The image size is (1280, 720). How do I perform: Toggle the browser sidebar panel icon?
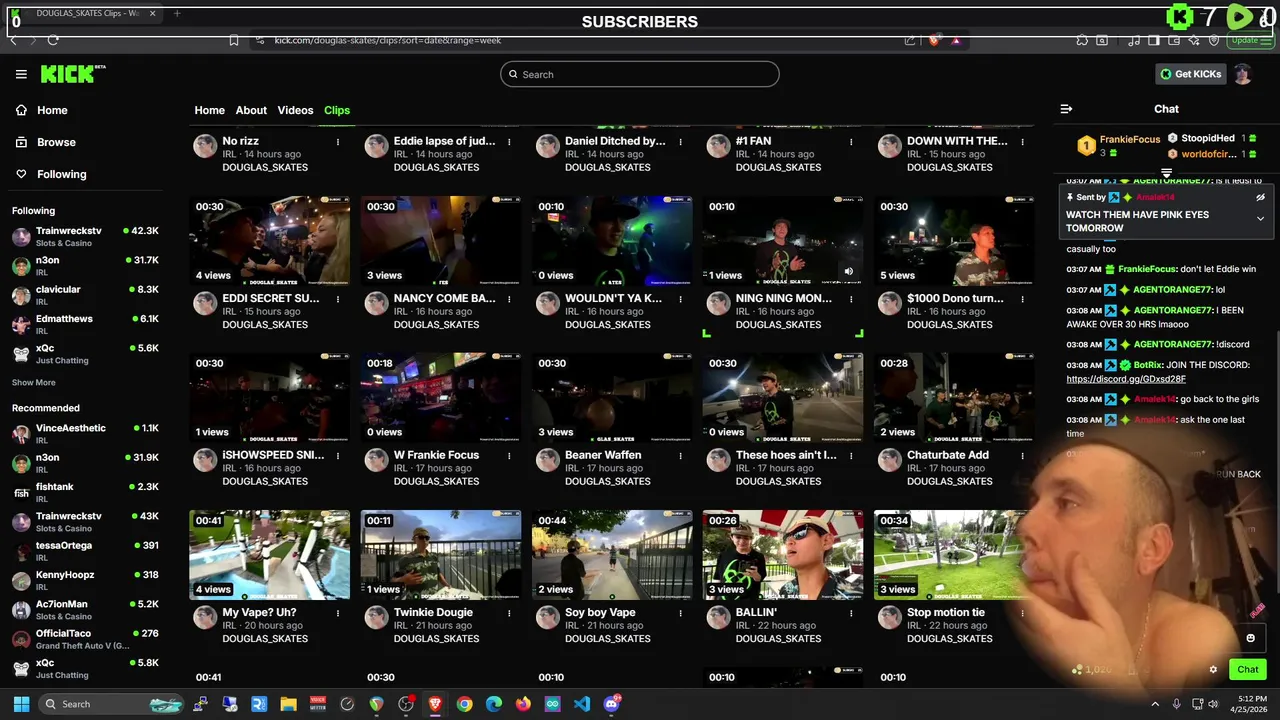pos(1154,40)
